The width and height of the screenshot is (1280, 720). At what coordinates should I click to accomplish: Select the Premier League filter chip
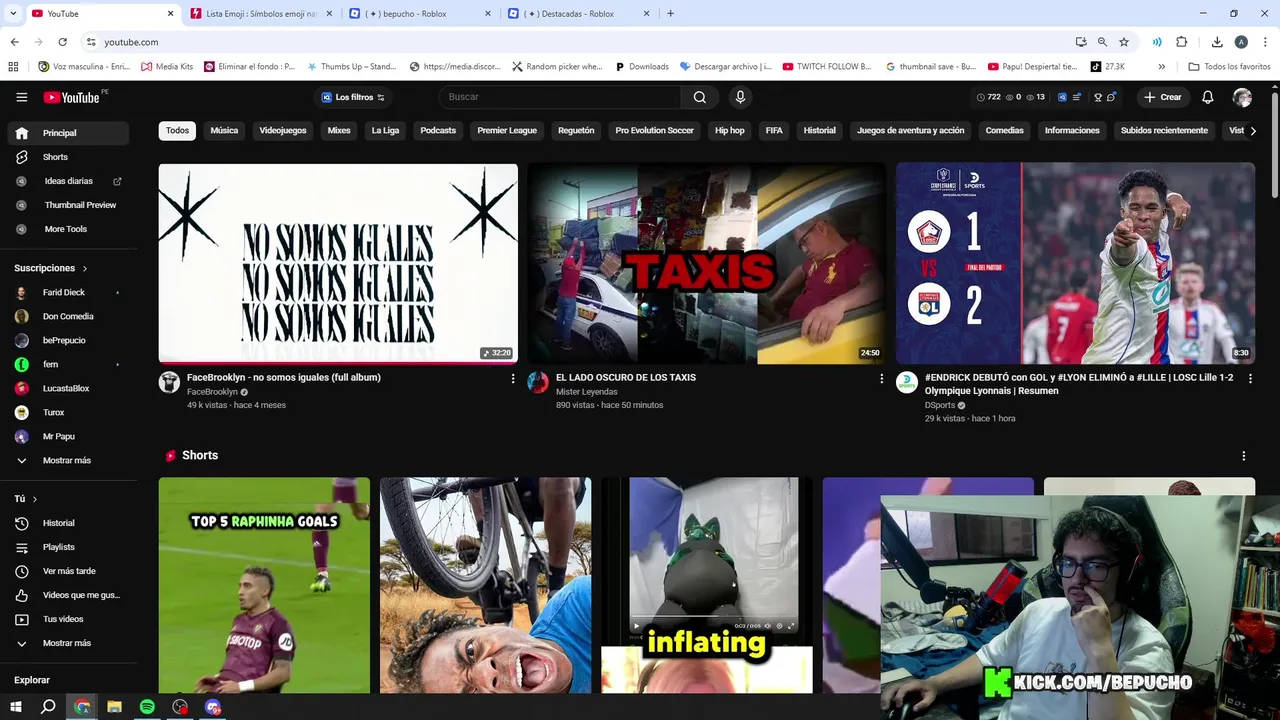coord(507,130)
